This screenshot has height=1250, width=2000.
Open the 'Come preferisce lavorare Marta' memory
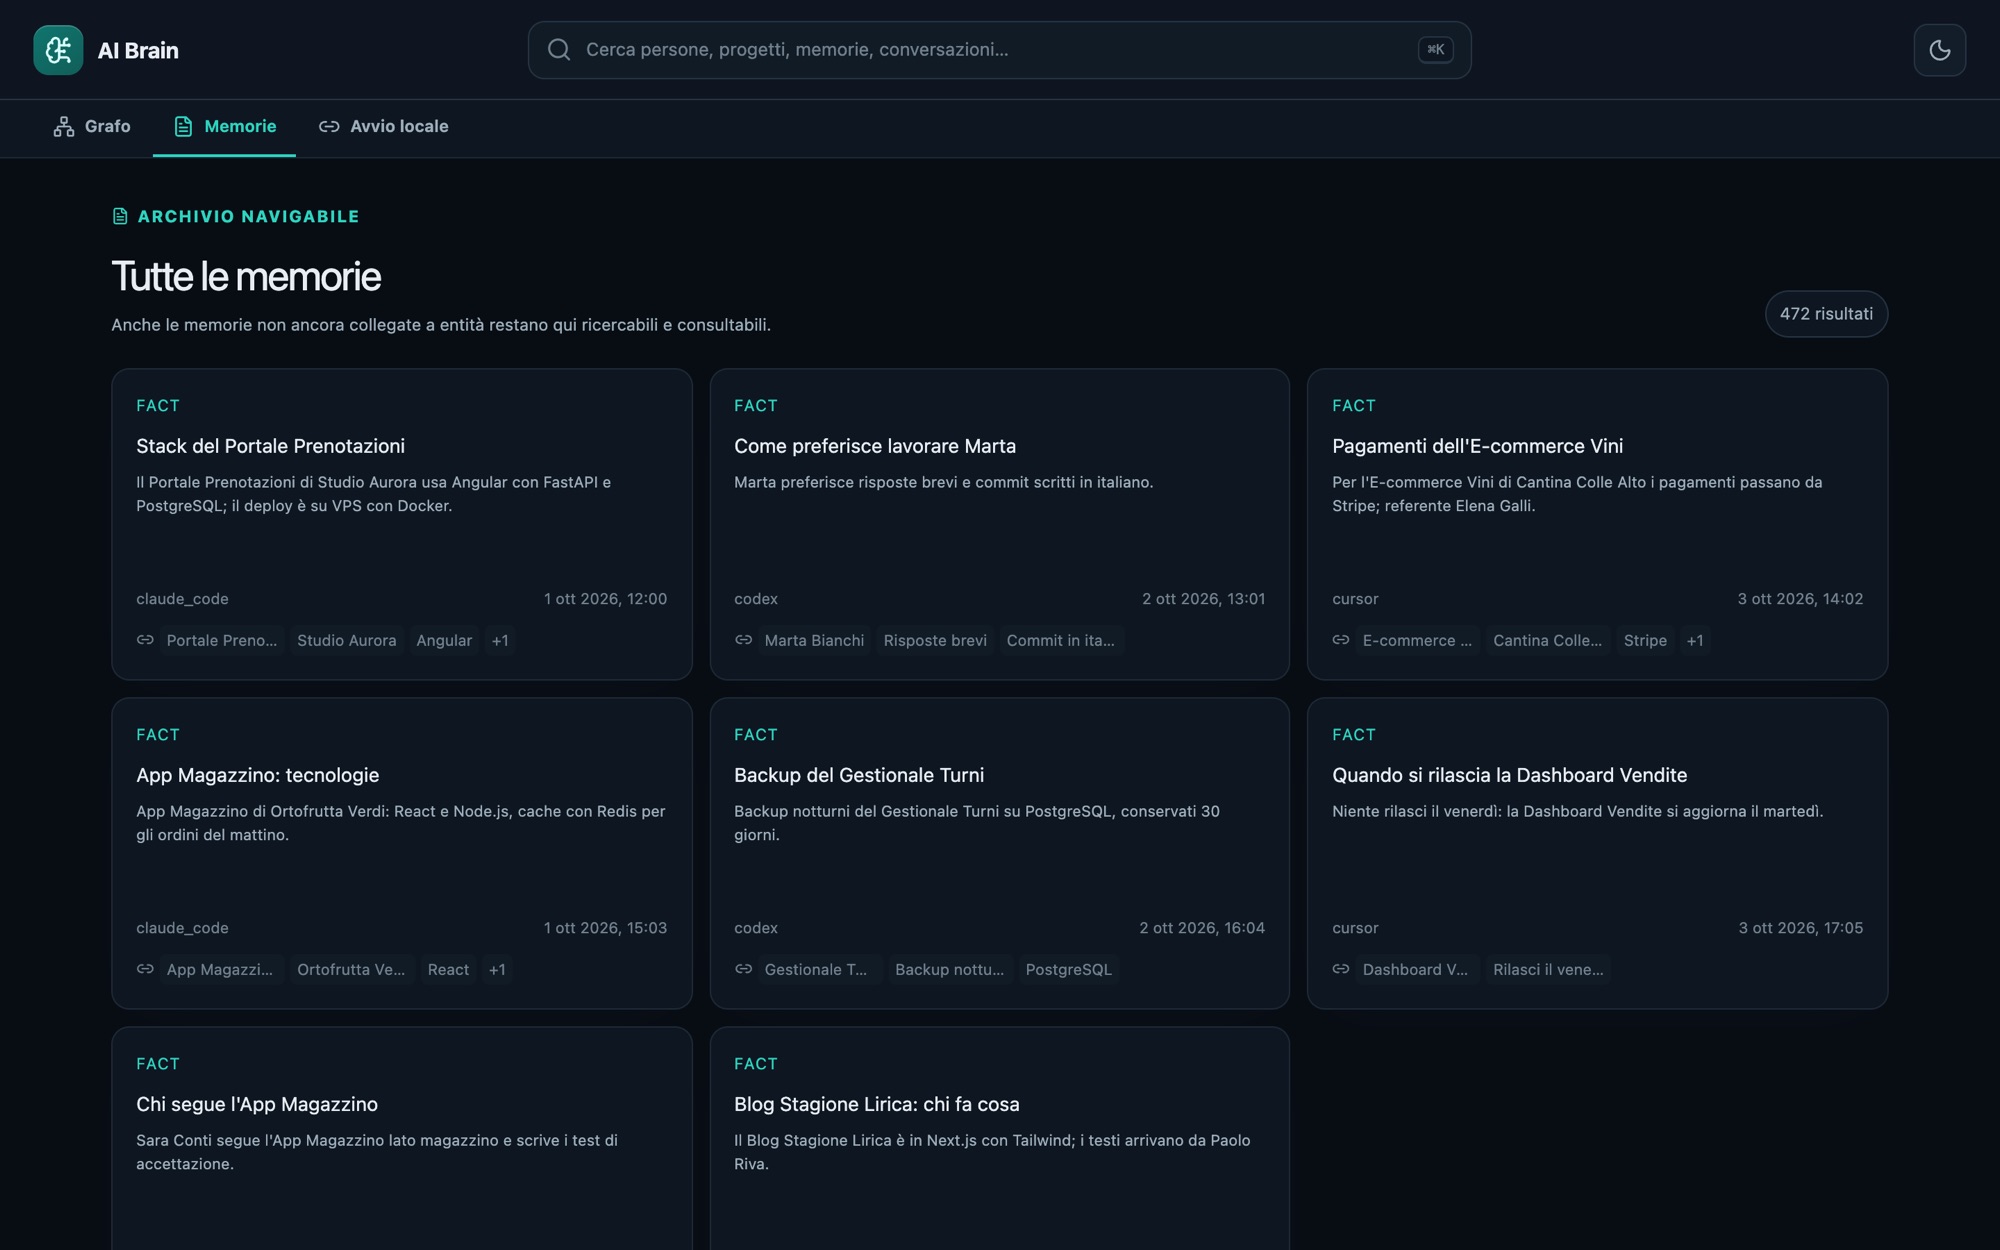click(x=999, y=524)
